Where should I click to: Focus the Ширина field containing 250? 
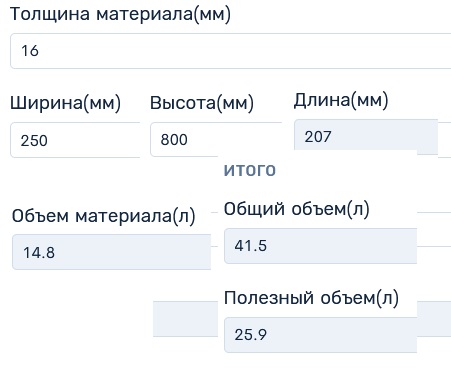point(75,140)
